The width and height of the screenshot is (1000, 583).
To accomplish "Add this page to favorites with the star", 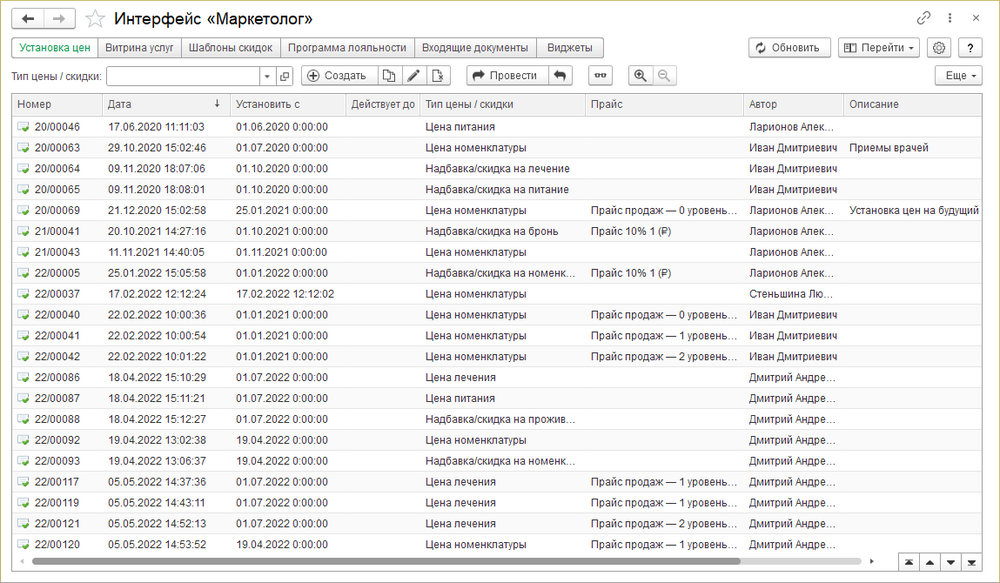I will (x=94, y=19).
